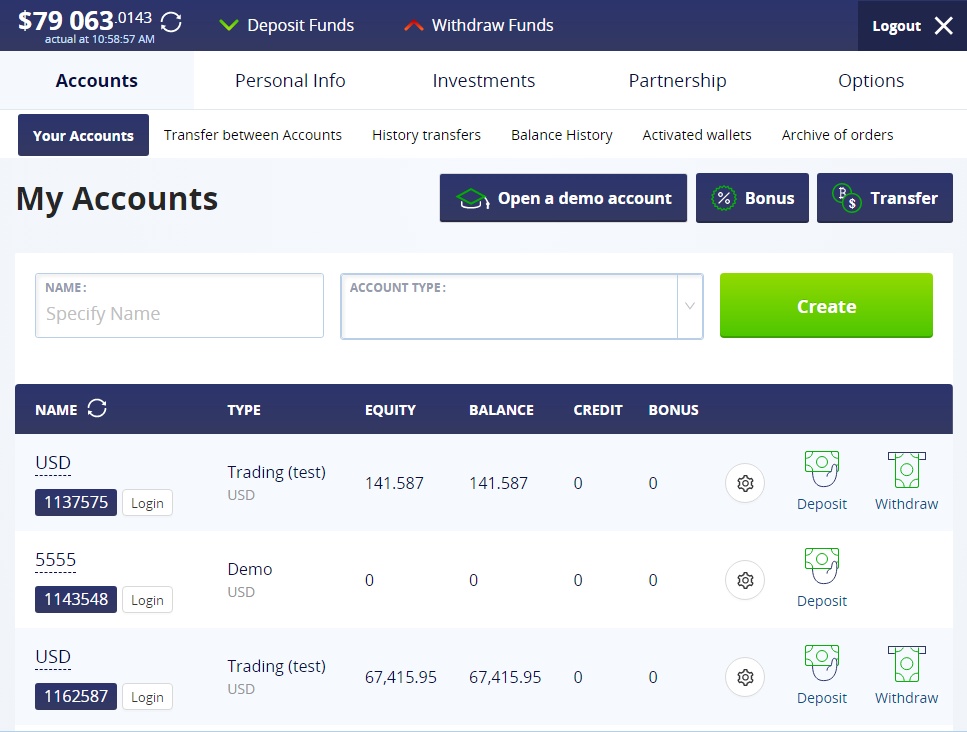Screen dimensions: 967x732
Task: Click the Logout button
Action: click(x=912, y=25)
